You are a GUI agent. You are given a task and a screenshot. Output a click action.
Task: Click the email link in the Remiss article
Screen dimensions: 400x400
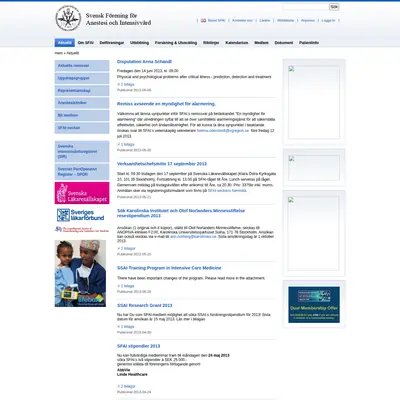pyautogui.click(x=223, y=131)
